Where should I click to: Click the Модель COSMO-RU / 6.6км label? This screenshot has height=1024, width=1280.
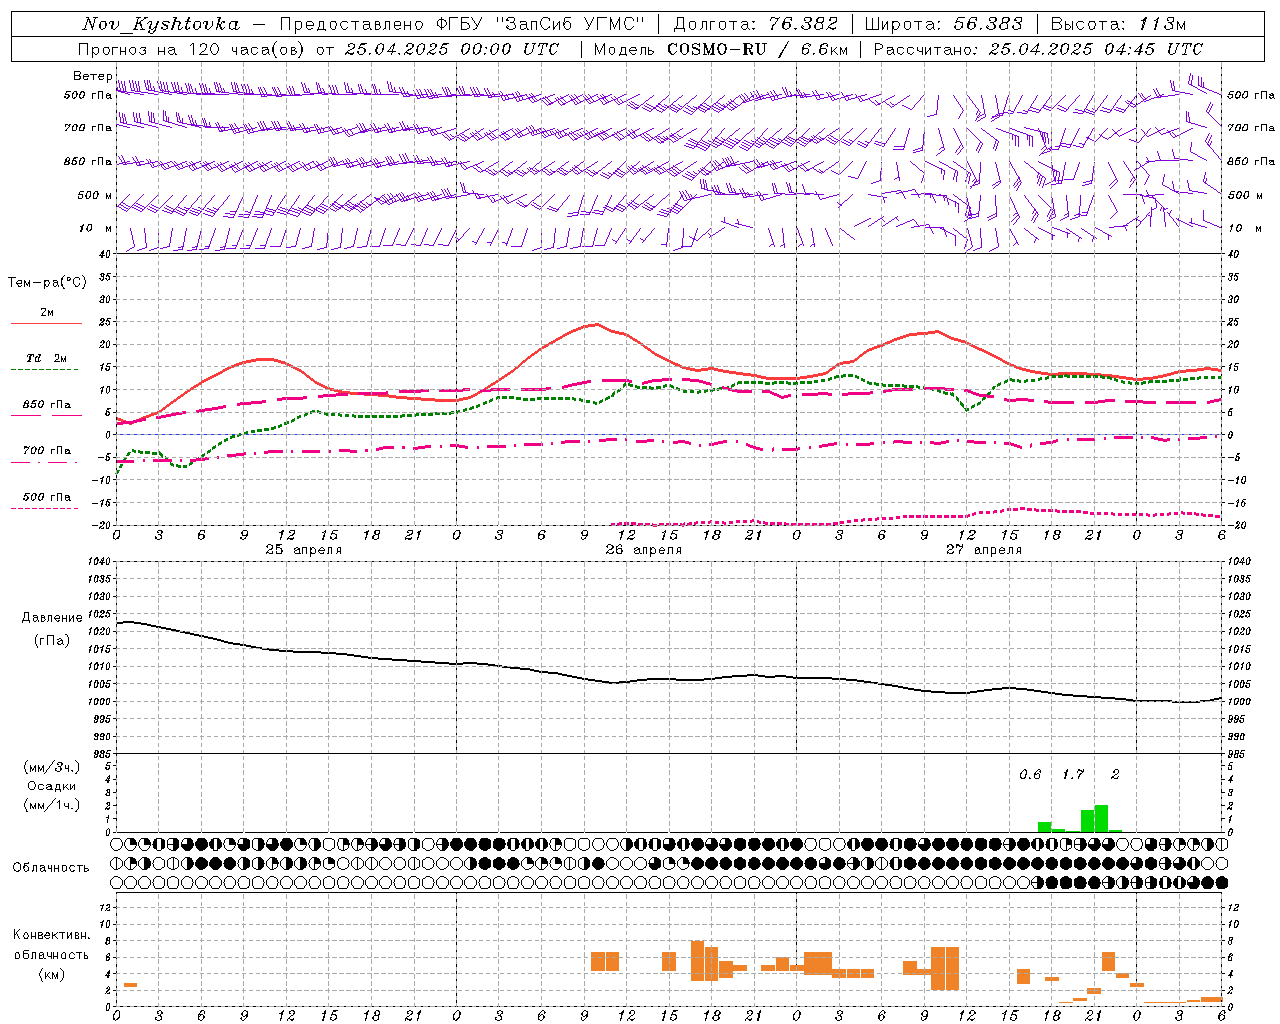click(720, 49)
